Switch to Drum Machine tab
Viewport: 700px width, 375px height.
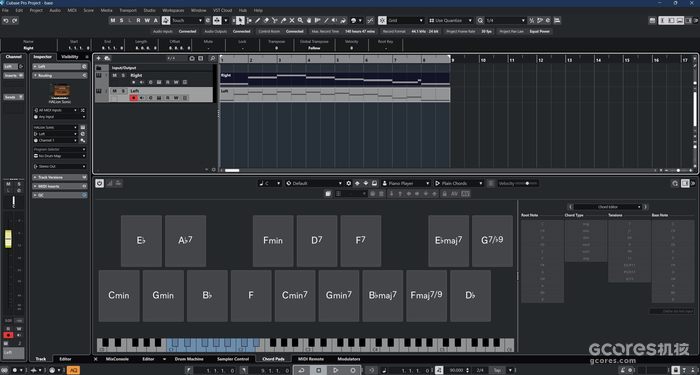[x=189, y=359]
